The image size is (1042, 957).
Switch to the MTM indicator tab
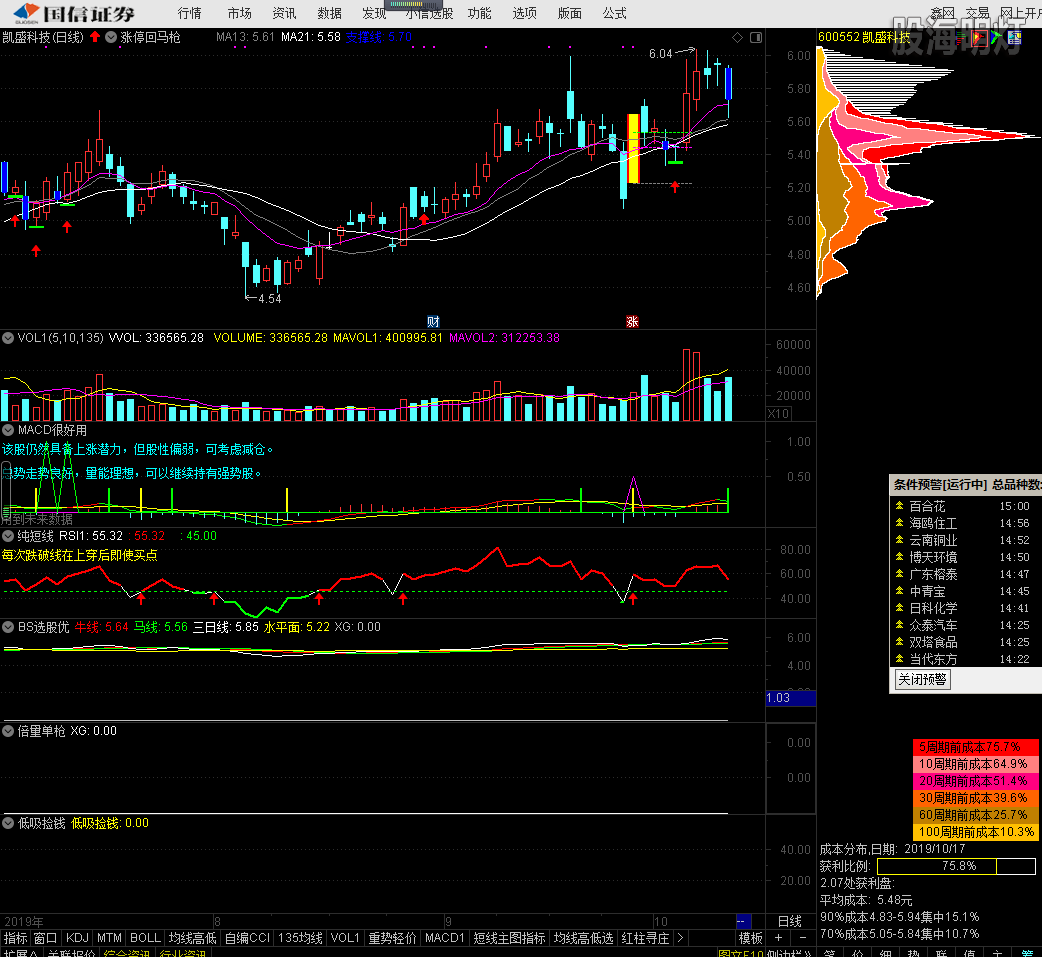[110, 938]
